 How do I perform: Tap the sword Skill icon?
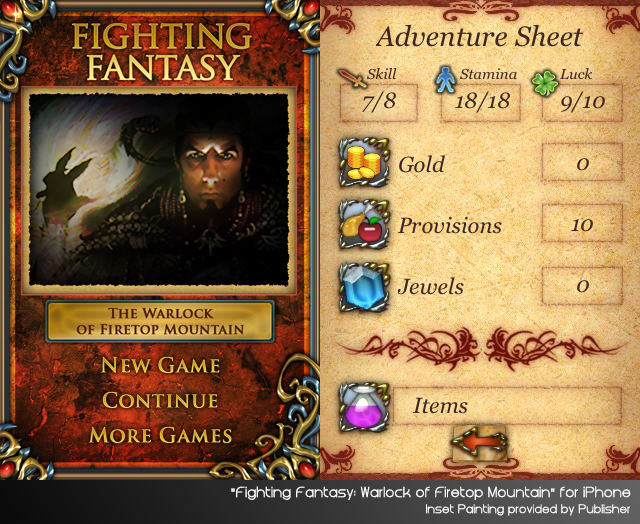(x=352, y=78)
